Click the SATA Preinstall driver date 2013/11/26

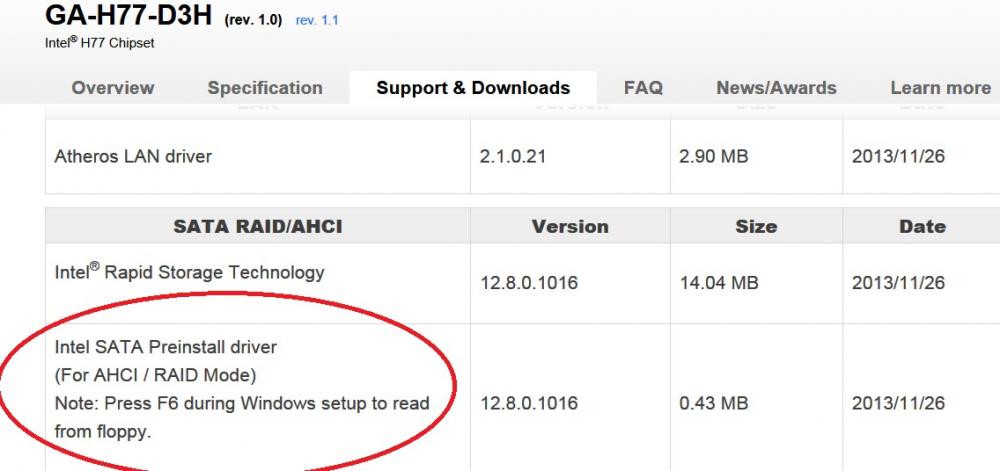click(898, 403)
